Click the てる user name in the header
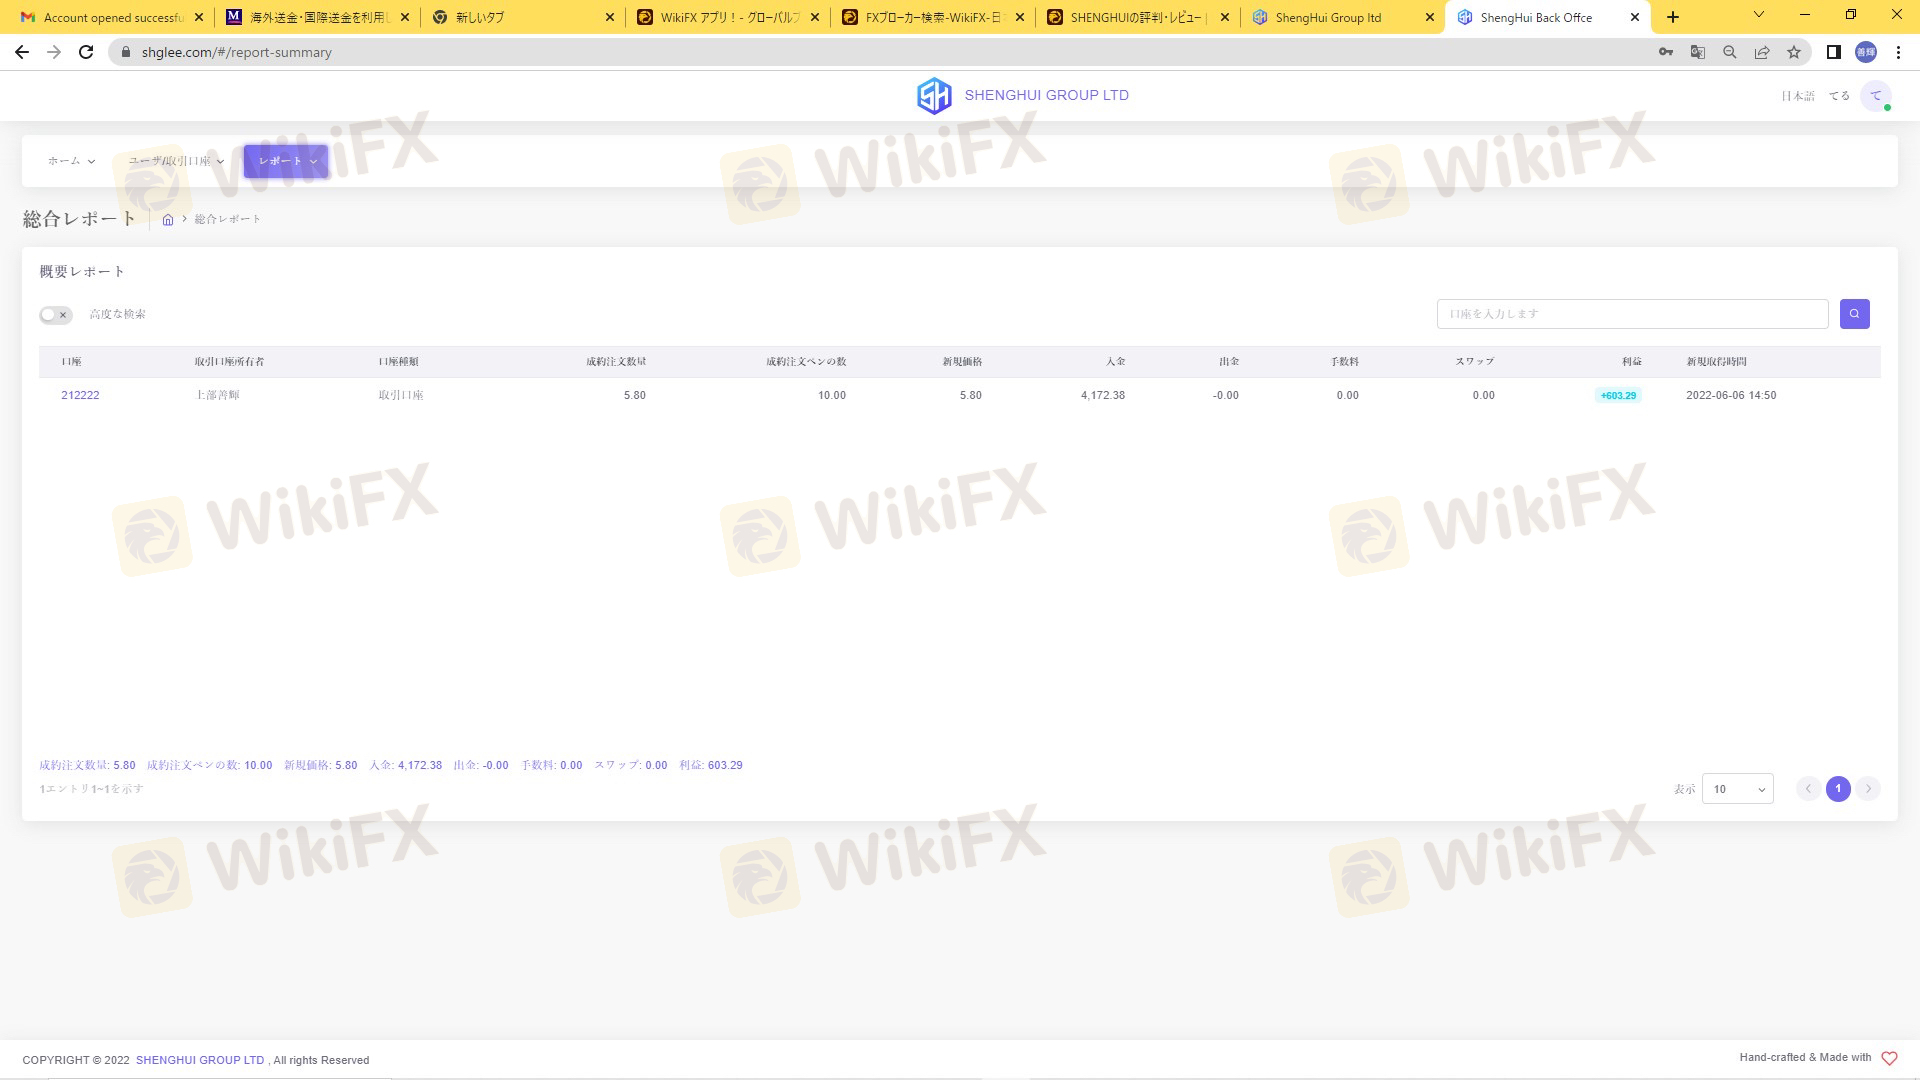This screenshot has height=1080, width=1920. 1839,96
